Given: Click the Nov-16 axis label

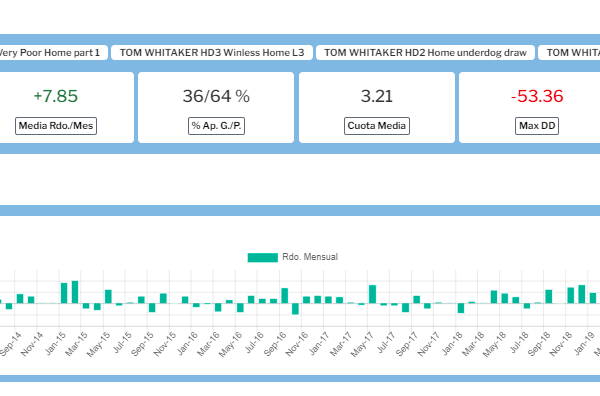Looking at the screenshot, I should pyautogui.click(x=297, y=344).
